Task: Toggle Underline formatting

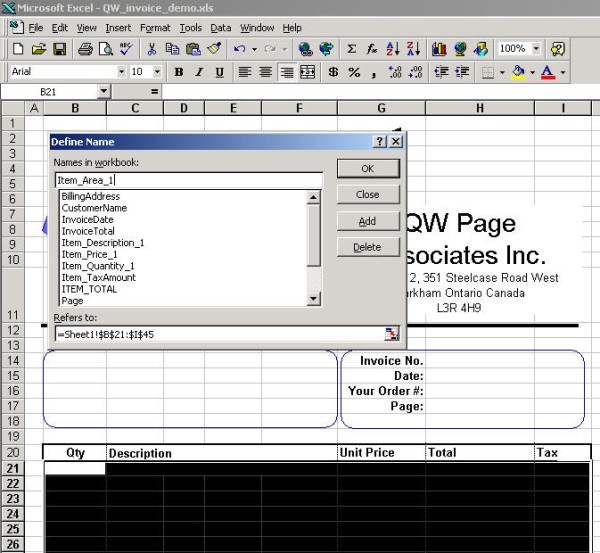Action: point(219,72)
